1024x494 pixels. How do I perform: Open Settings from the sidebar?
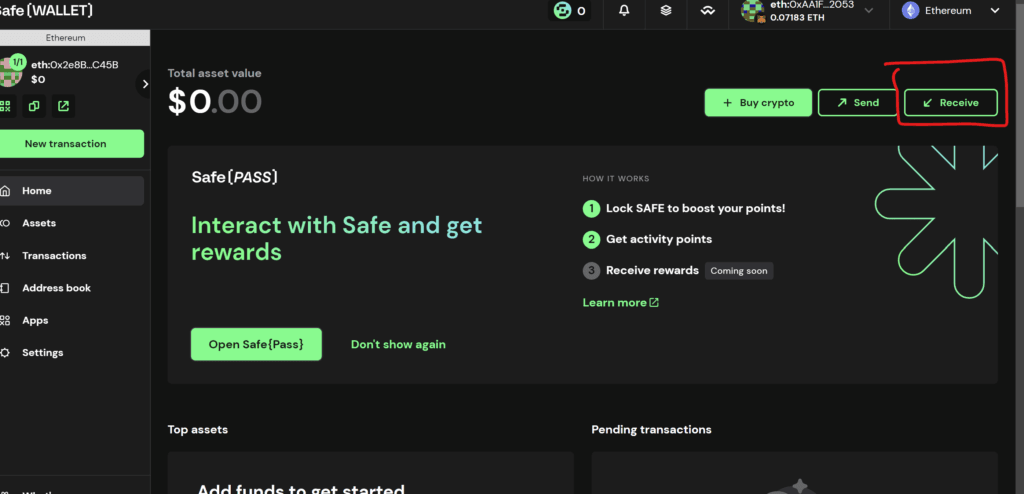(x=42, y=353)
